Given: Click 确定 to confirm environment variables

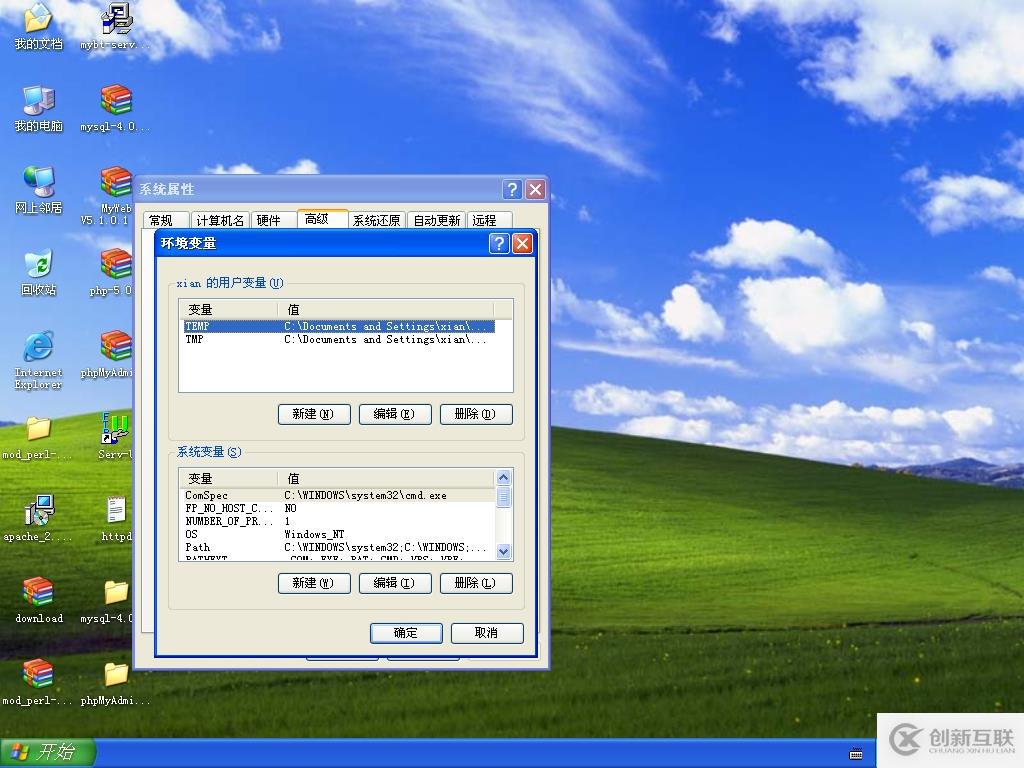Looking at the screenshot, I should tap(405, 633).
